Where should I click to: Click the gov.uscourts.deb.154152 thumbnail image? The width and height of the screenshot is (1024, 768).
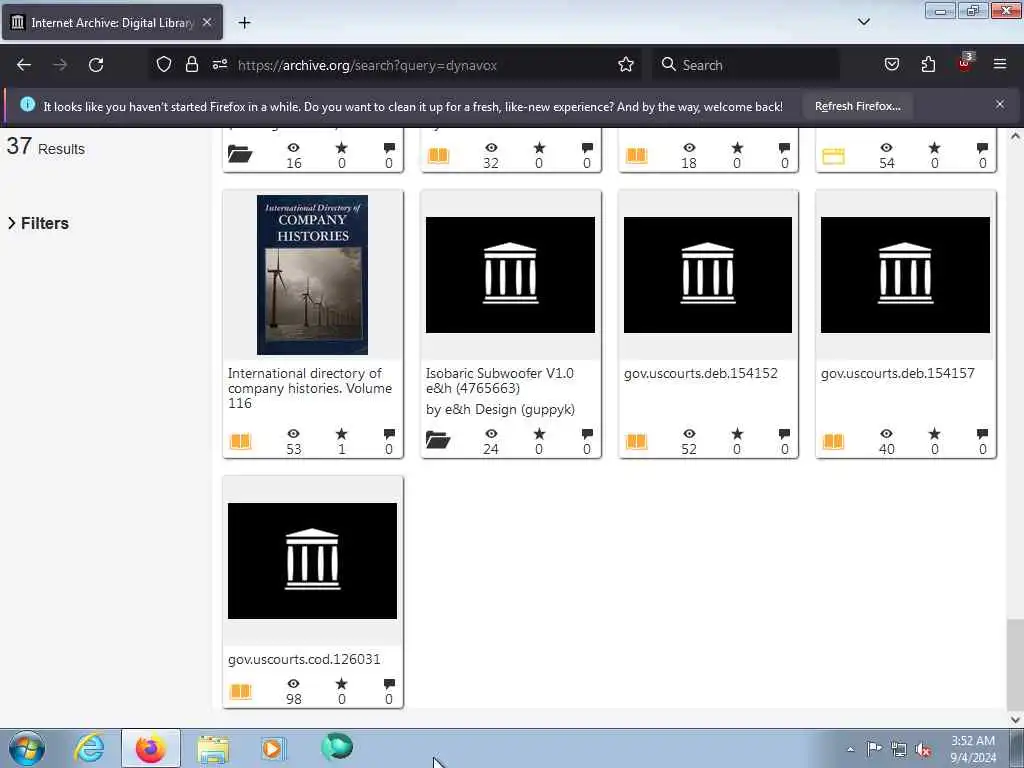point(708,275)
